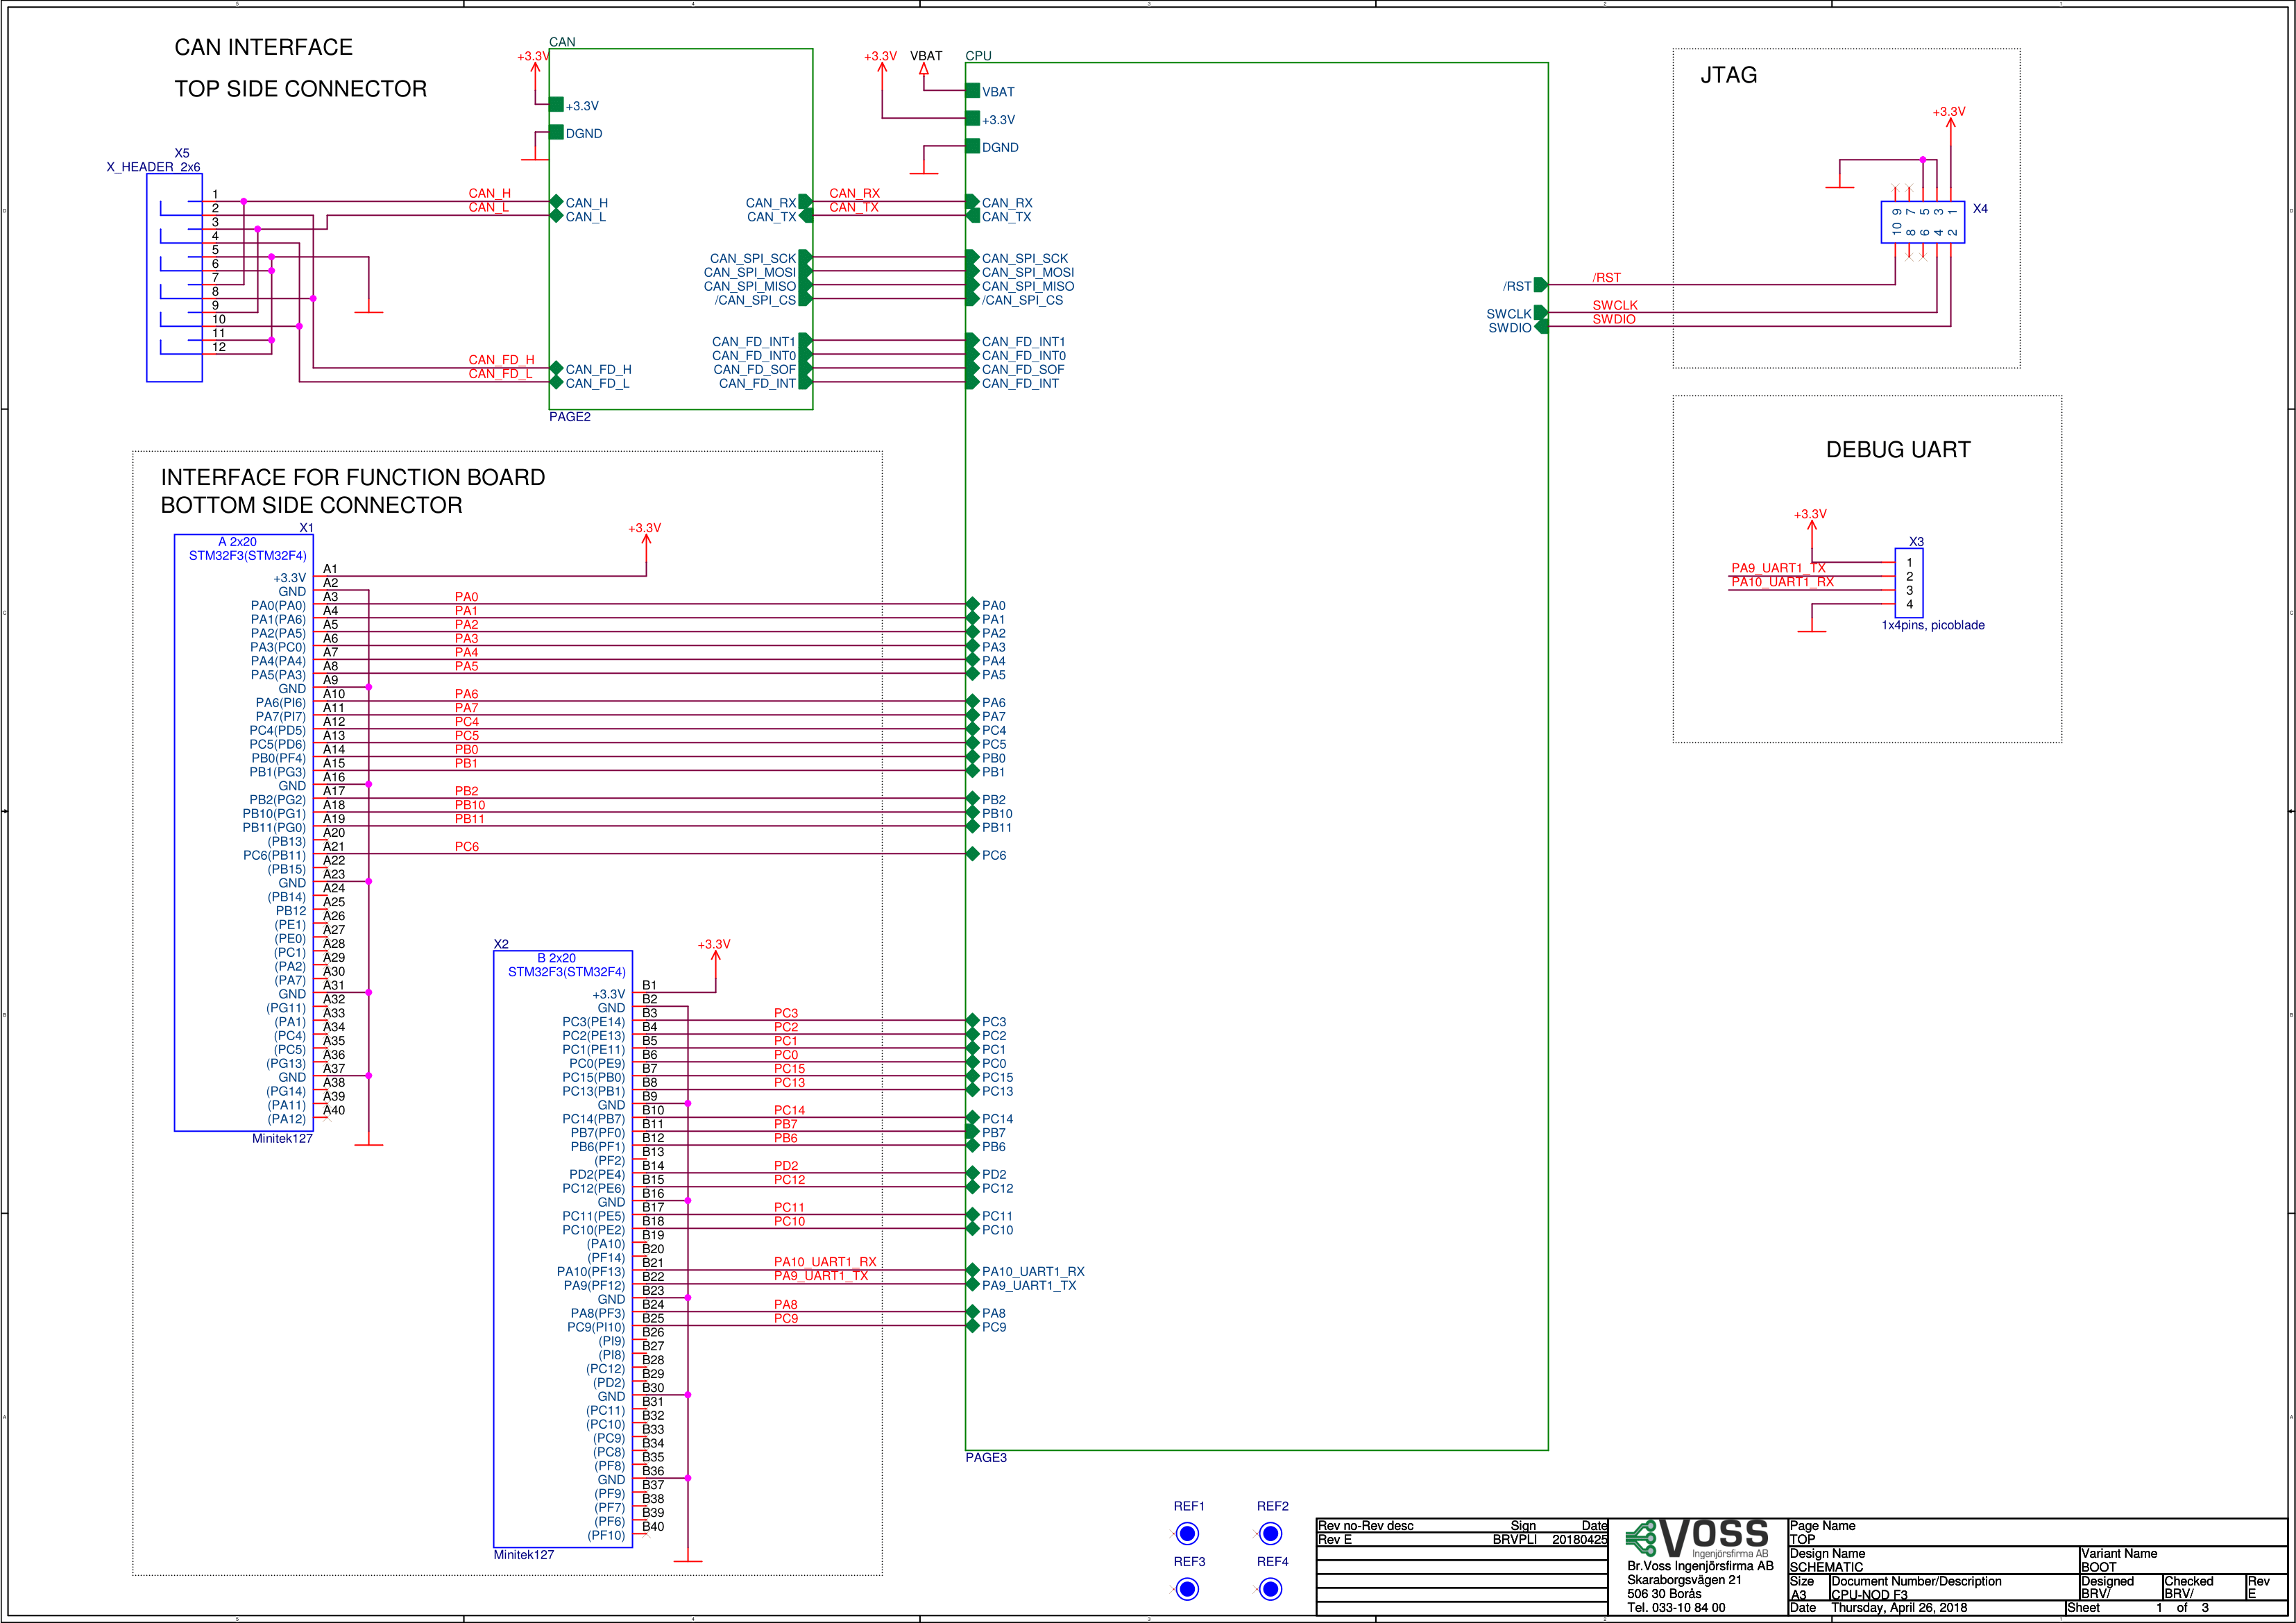Click the 'X_HEADER_2x6' component name
This screenshot has width=2296, height=1623.
tap(153, 167)
